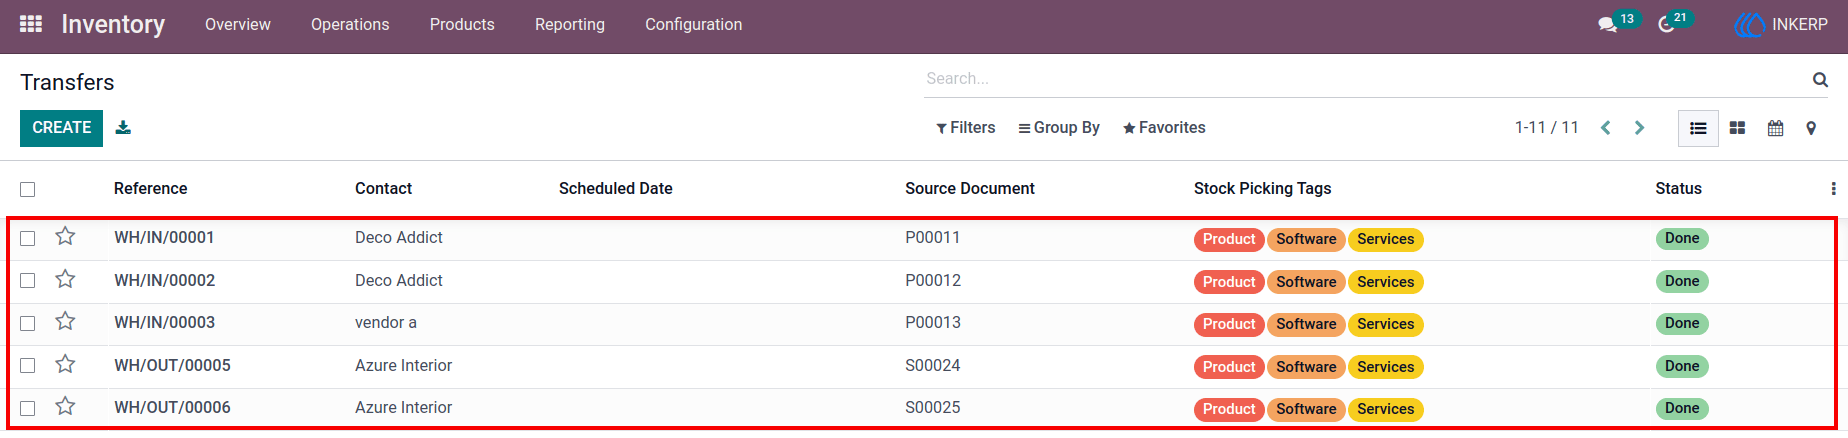
Task: Sort by Contact column header
Action: click(x=383, y=189)
